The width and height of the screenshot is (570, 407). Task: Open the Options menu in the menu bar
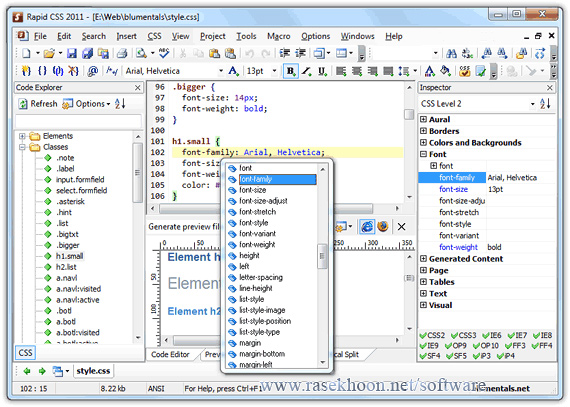(x=316, y=36)
